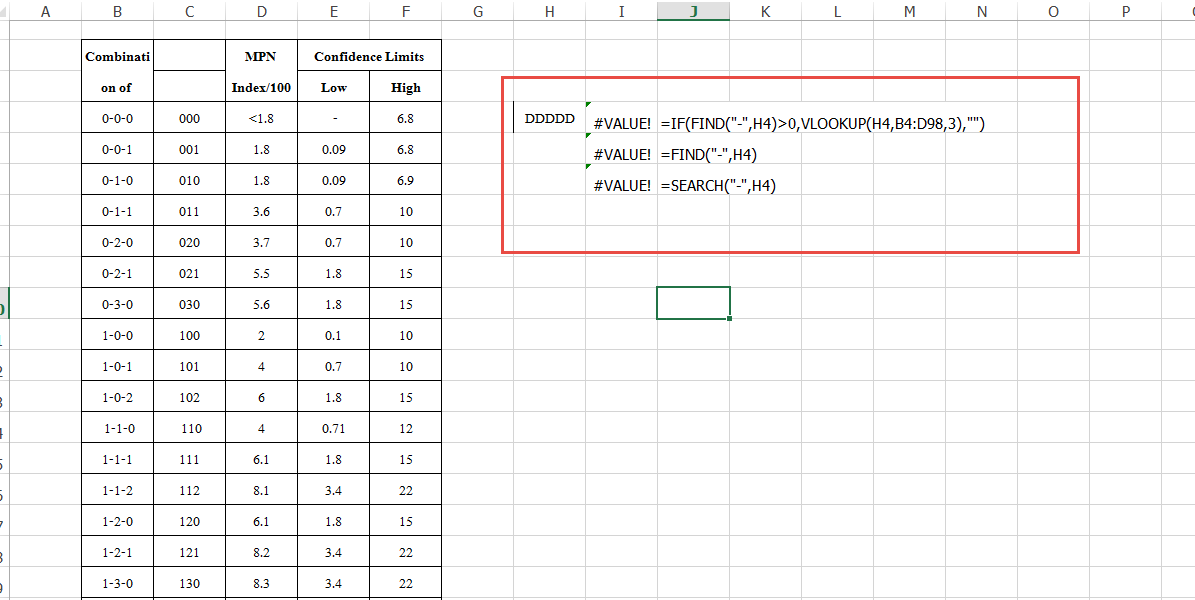Select the 0-1-0 cell
Screen dimensions: 1195x600
(x=117, y=180)
